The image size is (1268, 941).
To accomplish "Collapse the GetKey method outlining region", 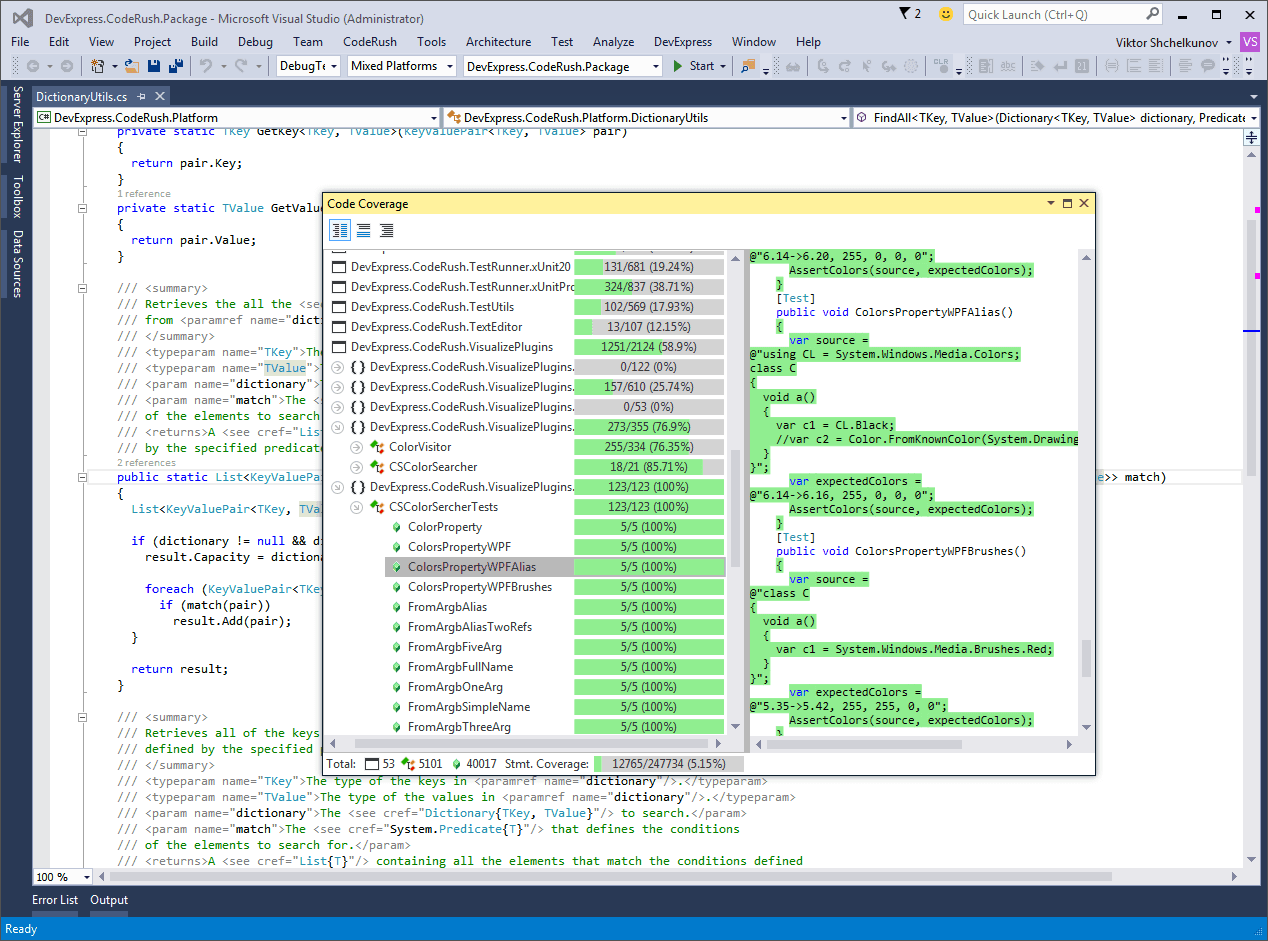I will [81, 132].
